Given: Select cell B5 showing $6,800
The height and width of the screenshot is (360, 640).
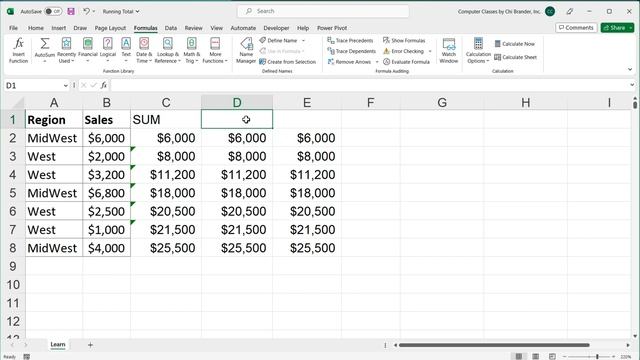Looking at the screenshot, I should 107,193.
